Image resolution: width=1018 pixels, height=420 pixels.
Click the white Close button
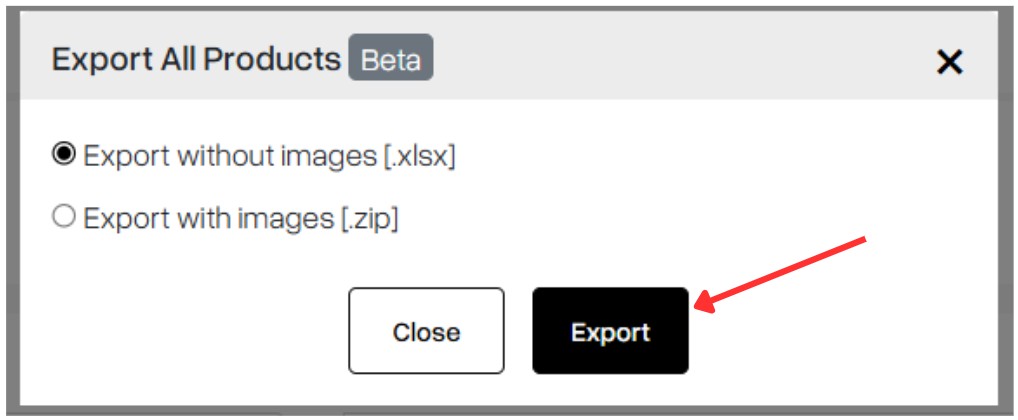pos(427,331)
